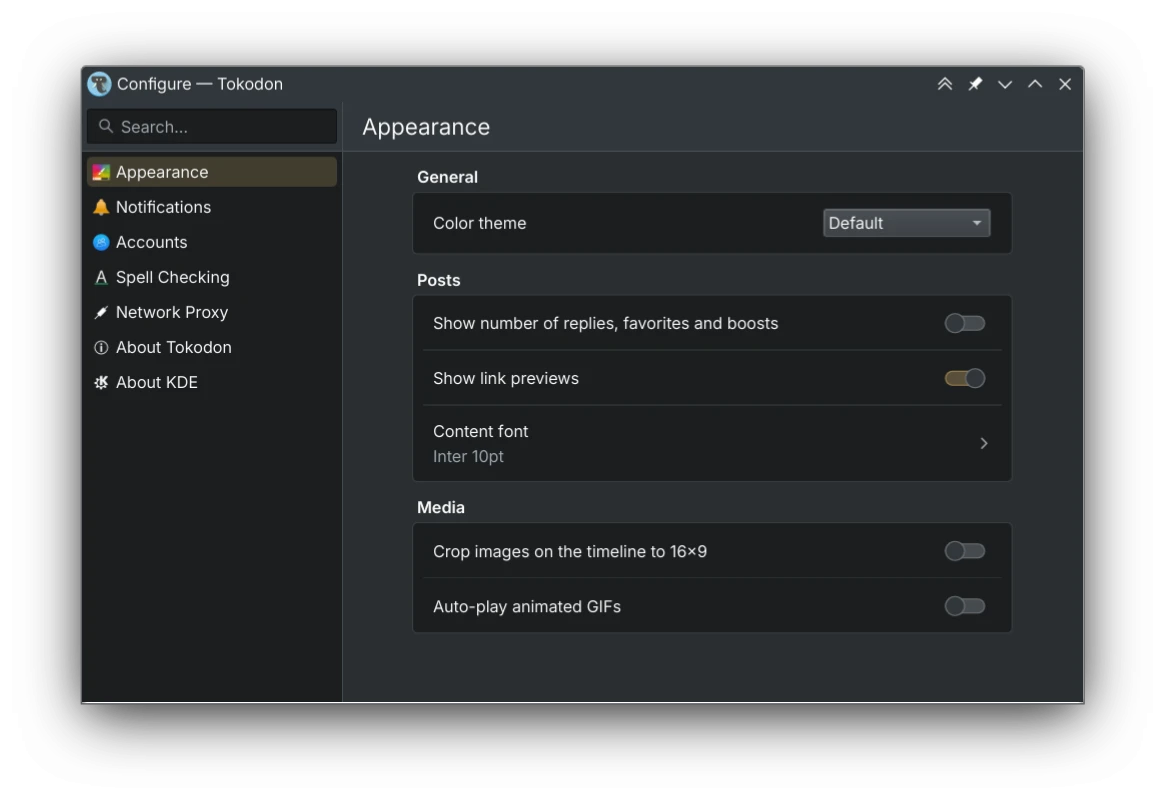The width and height of the screenshot is (1163, 798).
Task: Turn on Auto-play animated GIFs
Action: click(964, 606)
